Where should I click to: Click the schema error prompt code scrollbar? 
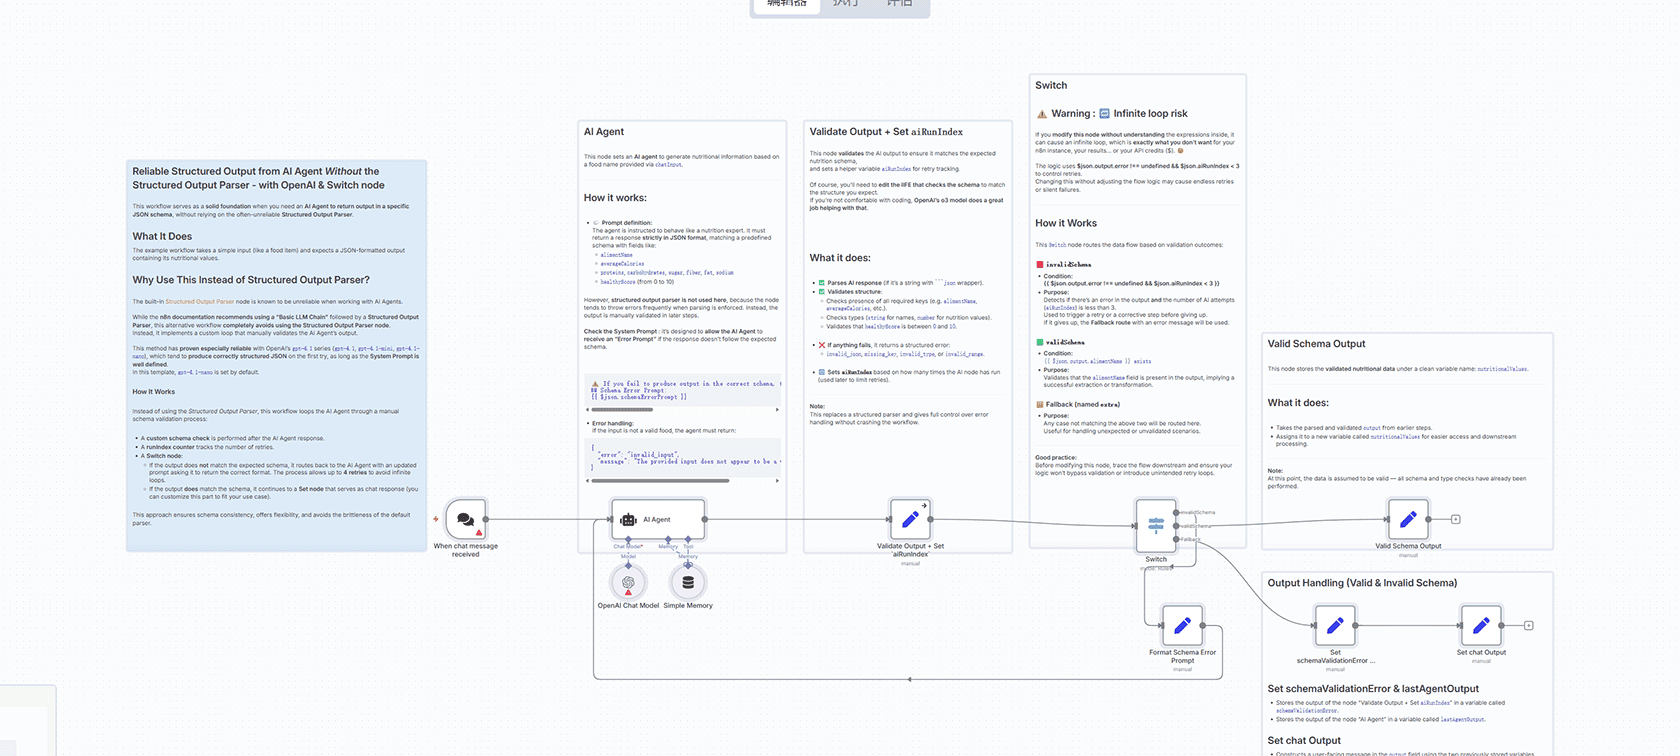[622, 410]
